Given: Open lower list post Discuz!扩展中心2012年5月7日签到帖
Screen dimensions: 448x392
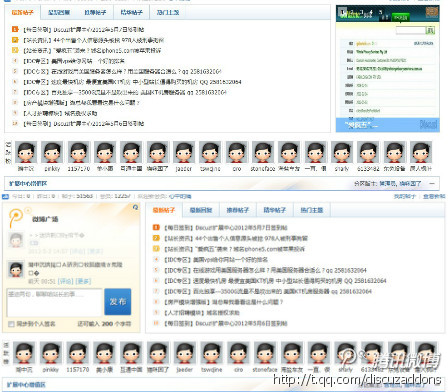Looking at the screenshot, I should (225, 228).
